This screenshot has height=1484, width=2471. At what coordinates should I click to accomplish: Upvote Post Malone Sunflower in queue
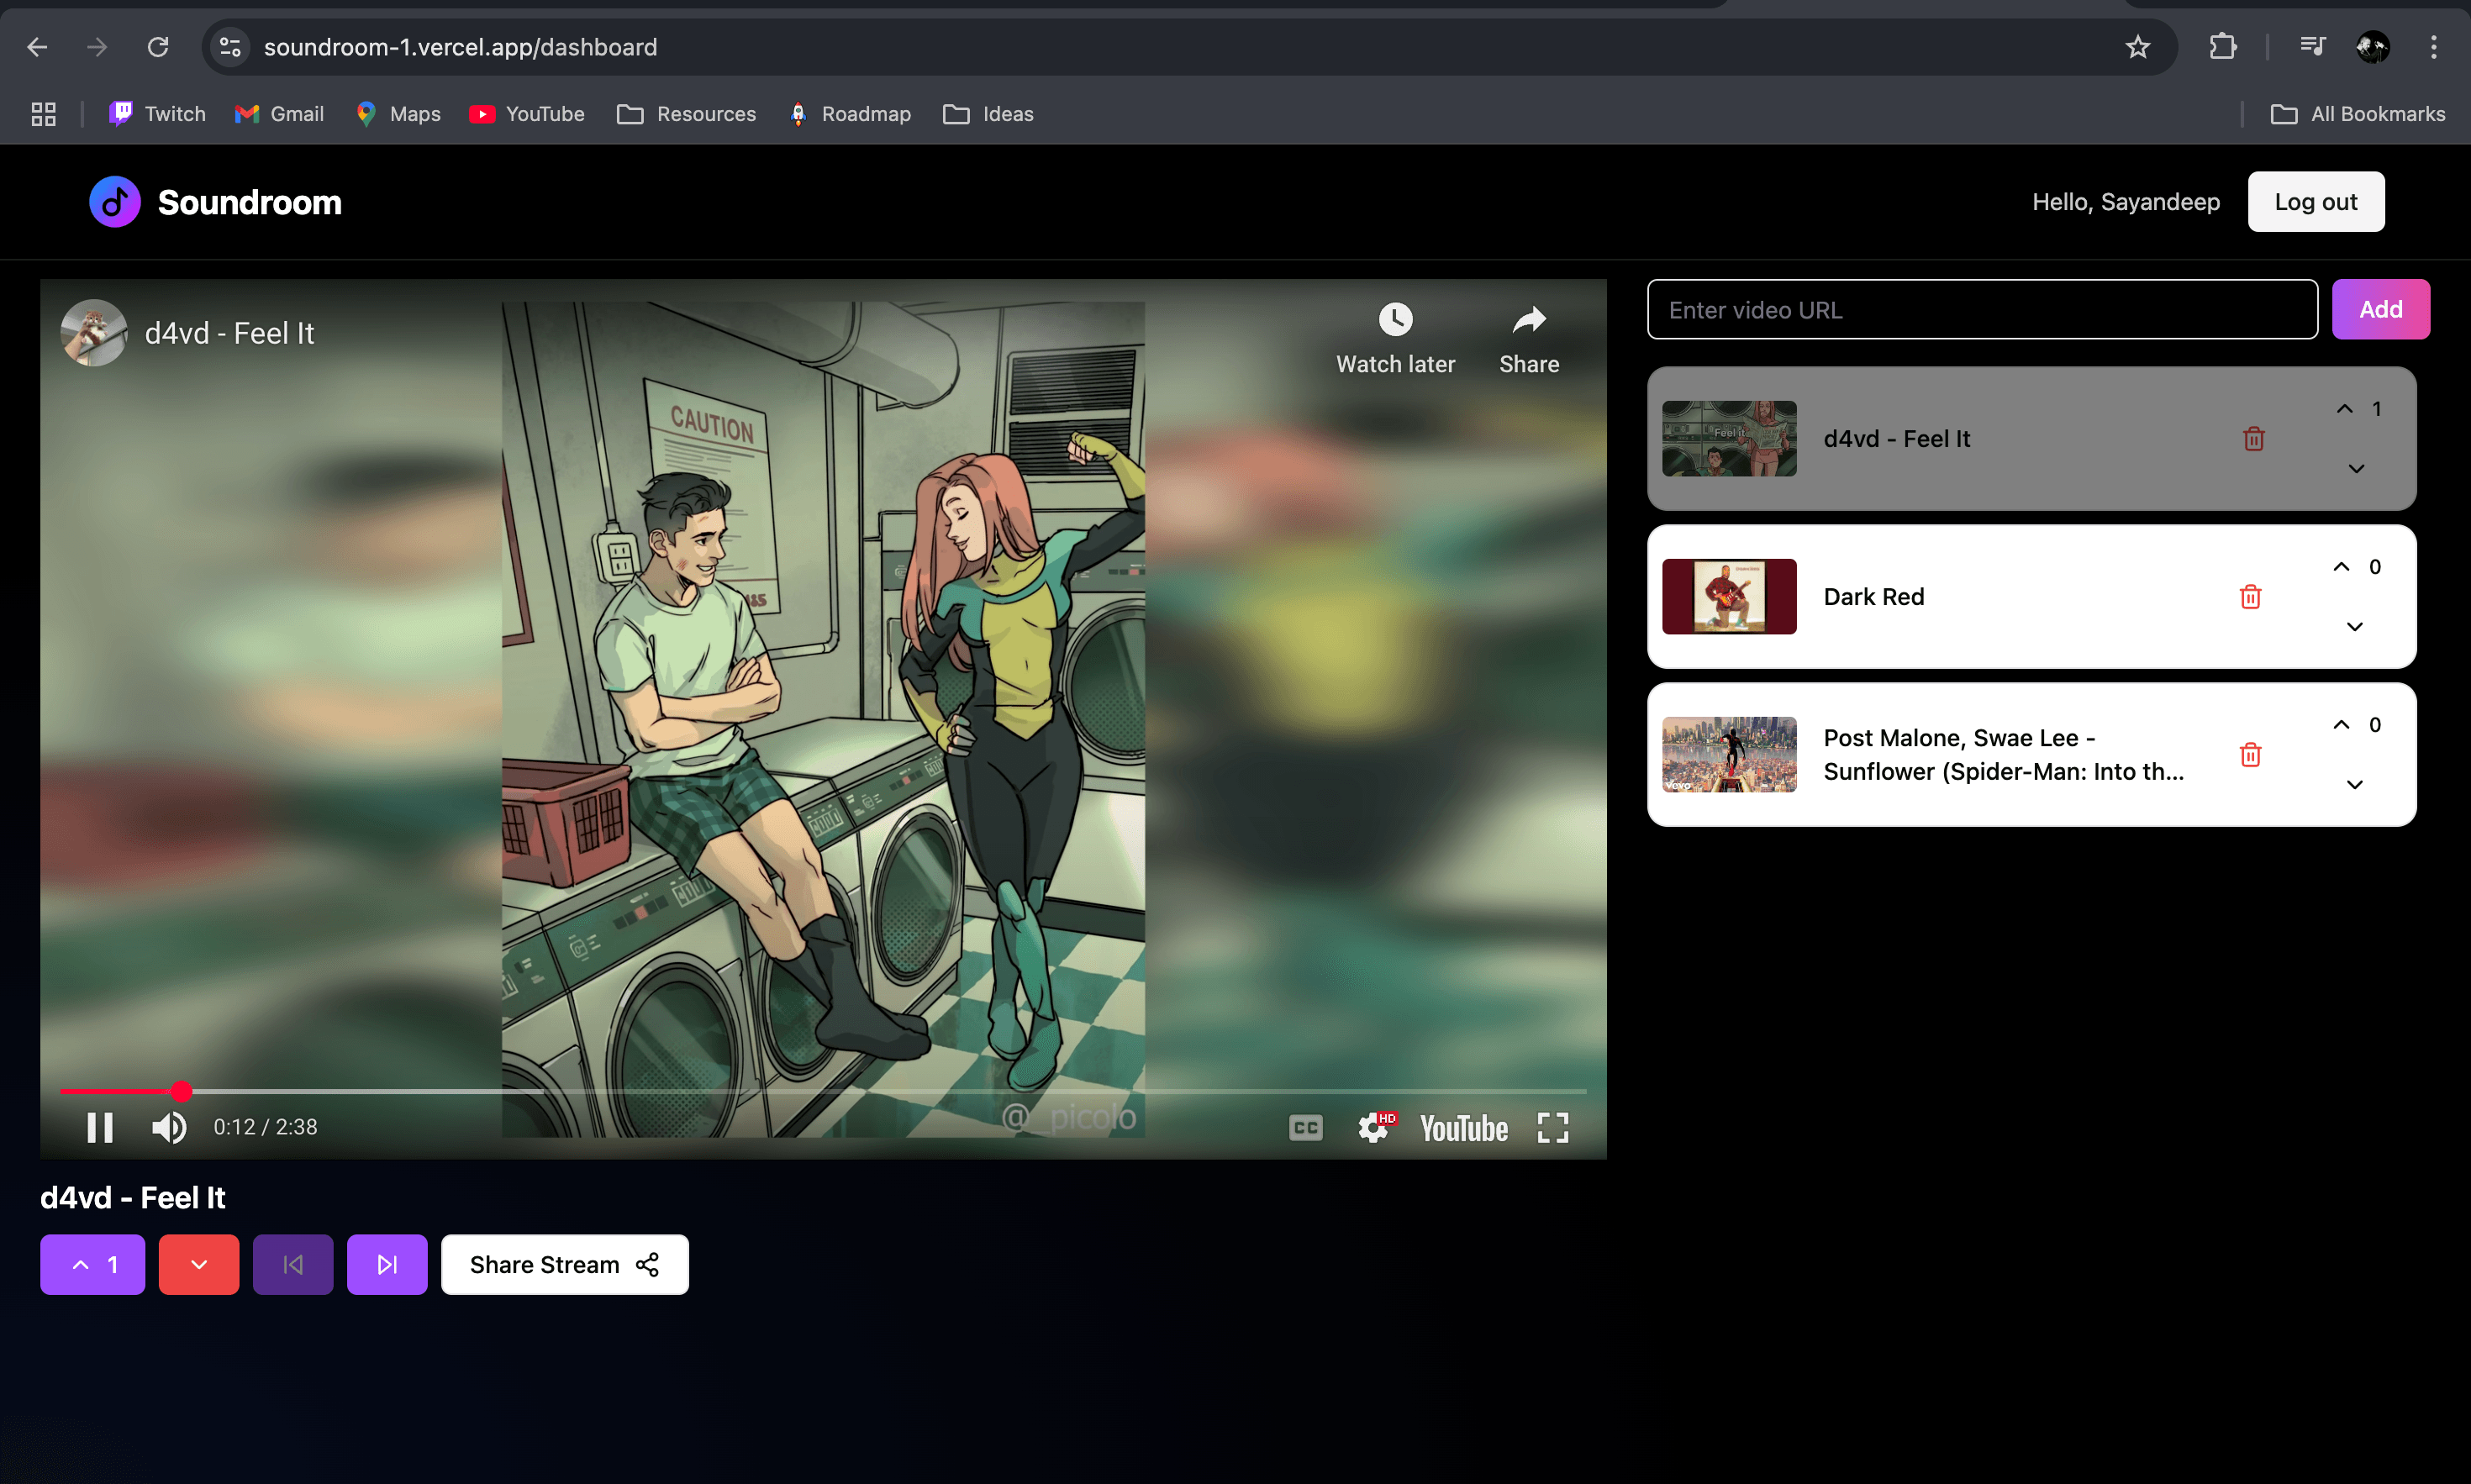(2342, 725)
